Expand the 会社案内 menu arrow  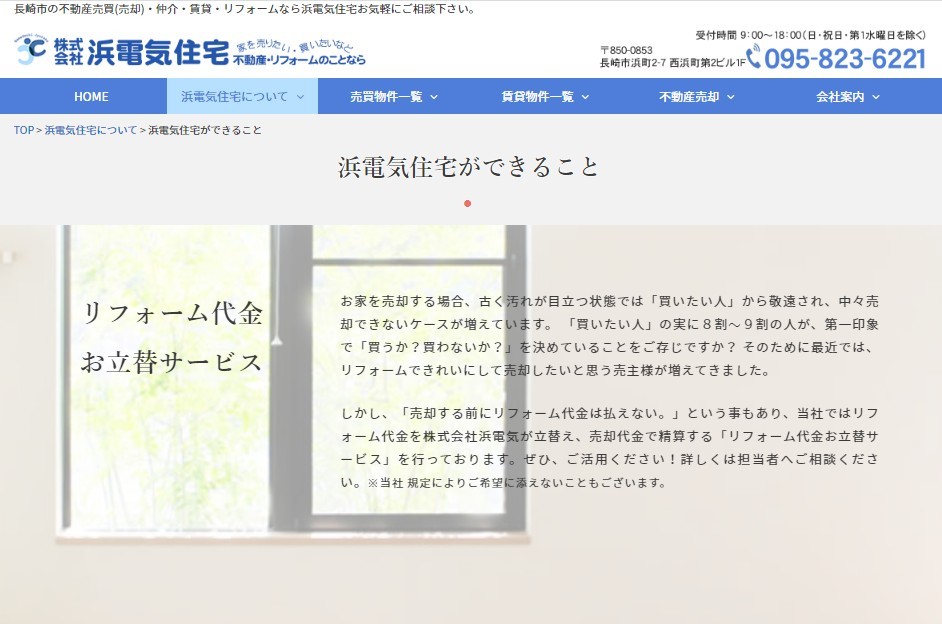point(876,97)
